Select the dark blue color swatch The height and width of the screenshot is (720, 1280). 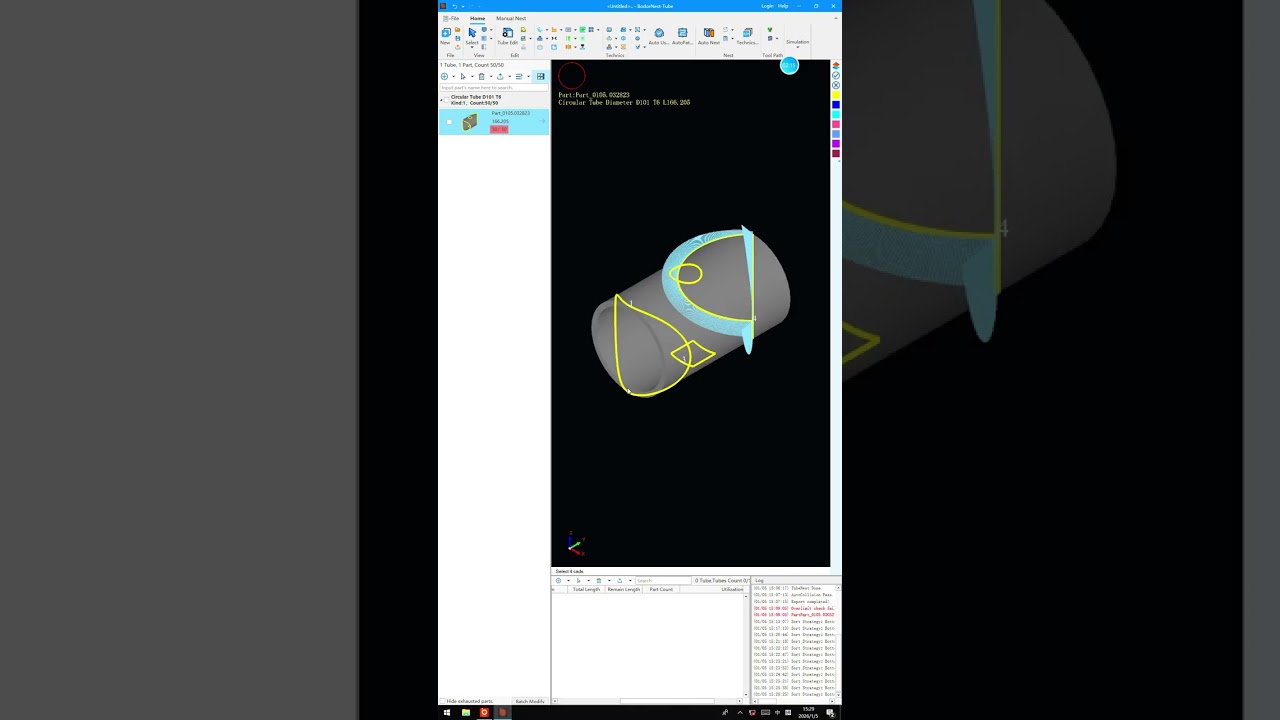pos(836,105)
